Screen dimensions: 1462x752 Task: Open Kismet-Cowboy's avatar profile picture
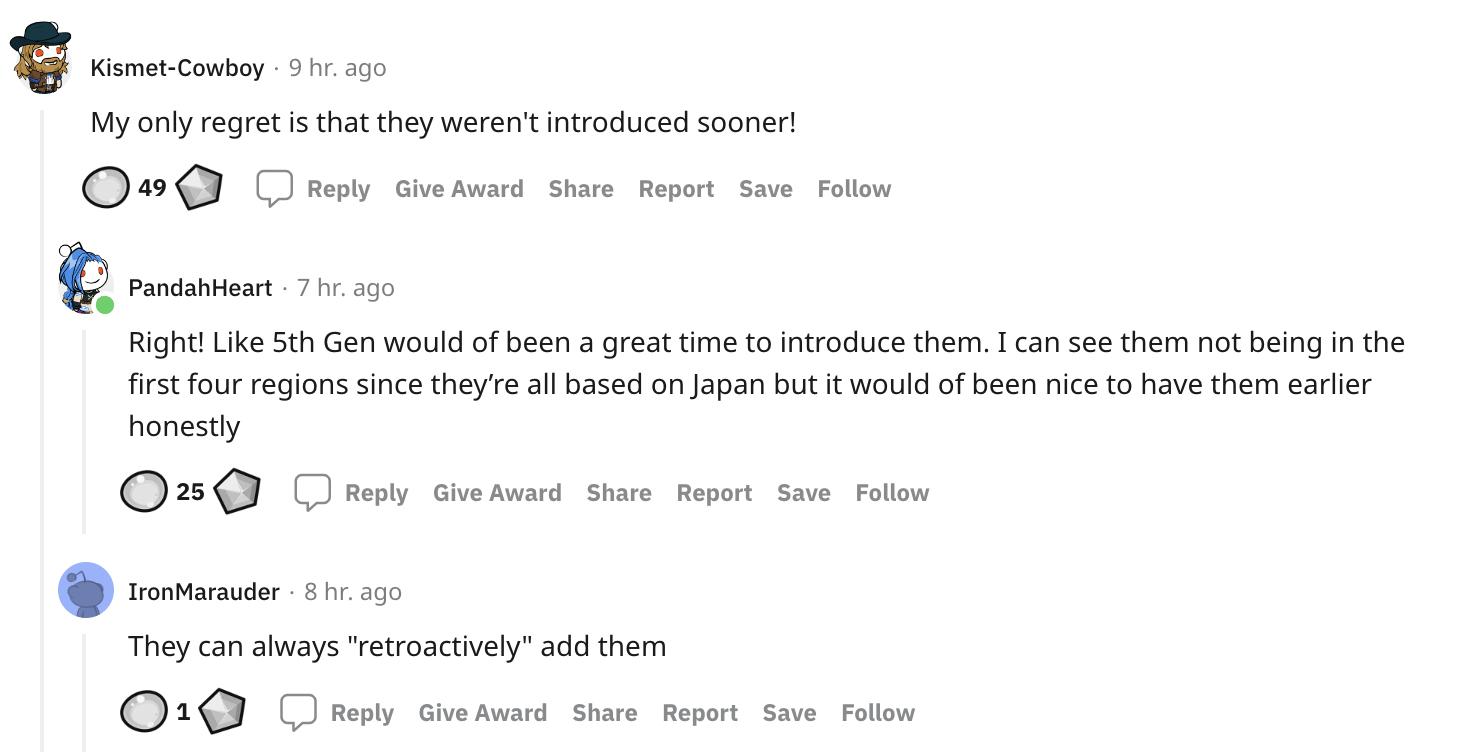pos(40,58)
